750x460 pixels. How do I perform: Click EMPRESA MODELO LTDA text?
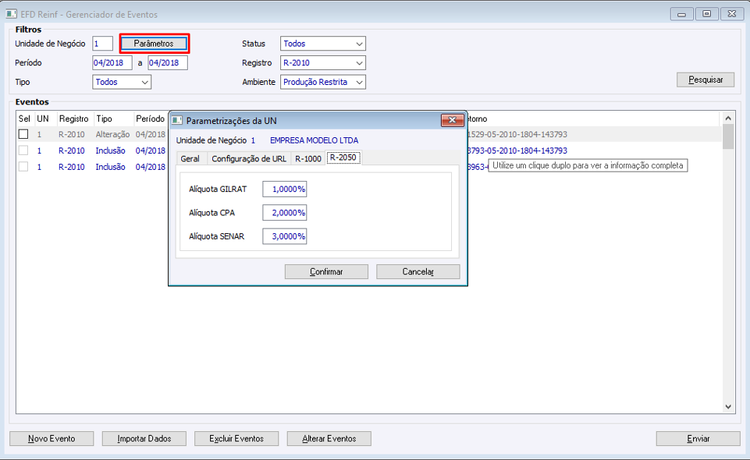click(314, 140)
